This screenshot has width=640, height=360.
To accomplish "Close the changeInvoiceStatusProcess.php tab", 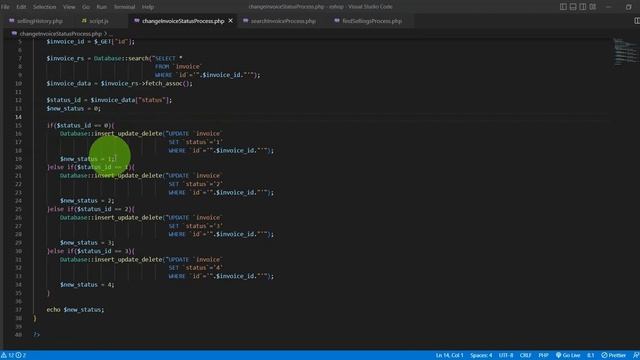I will [x=231, y=20].
